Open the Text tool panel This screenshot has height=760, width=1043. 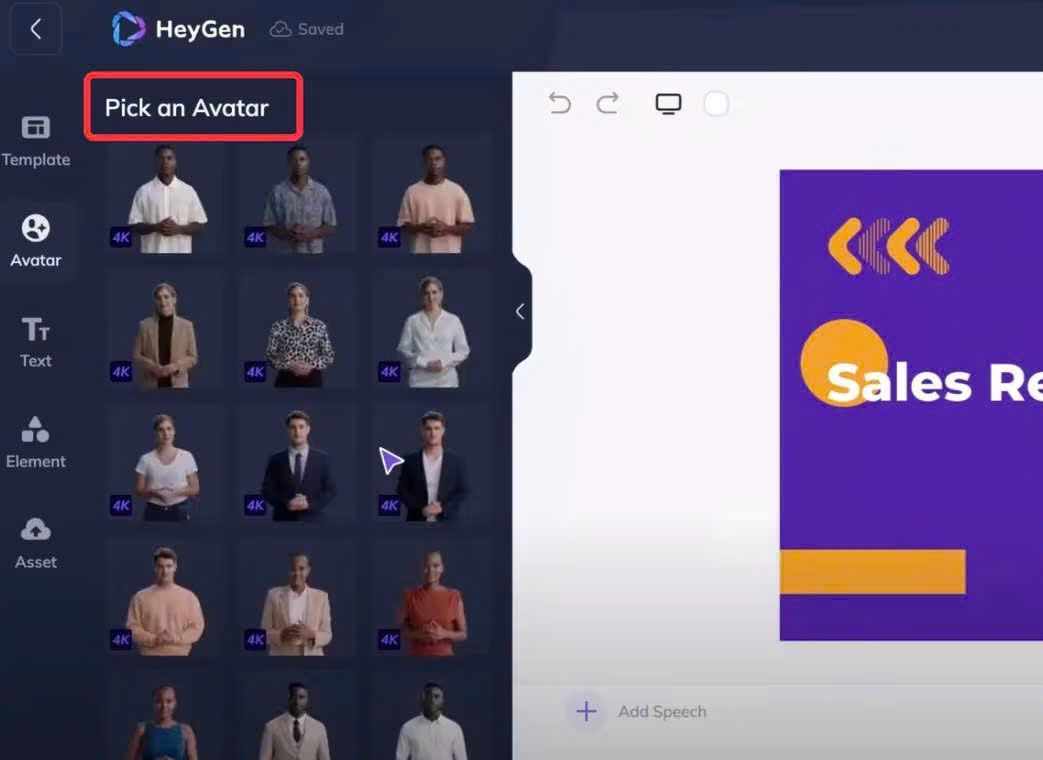(x=36, y=342)
